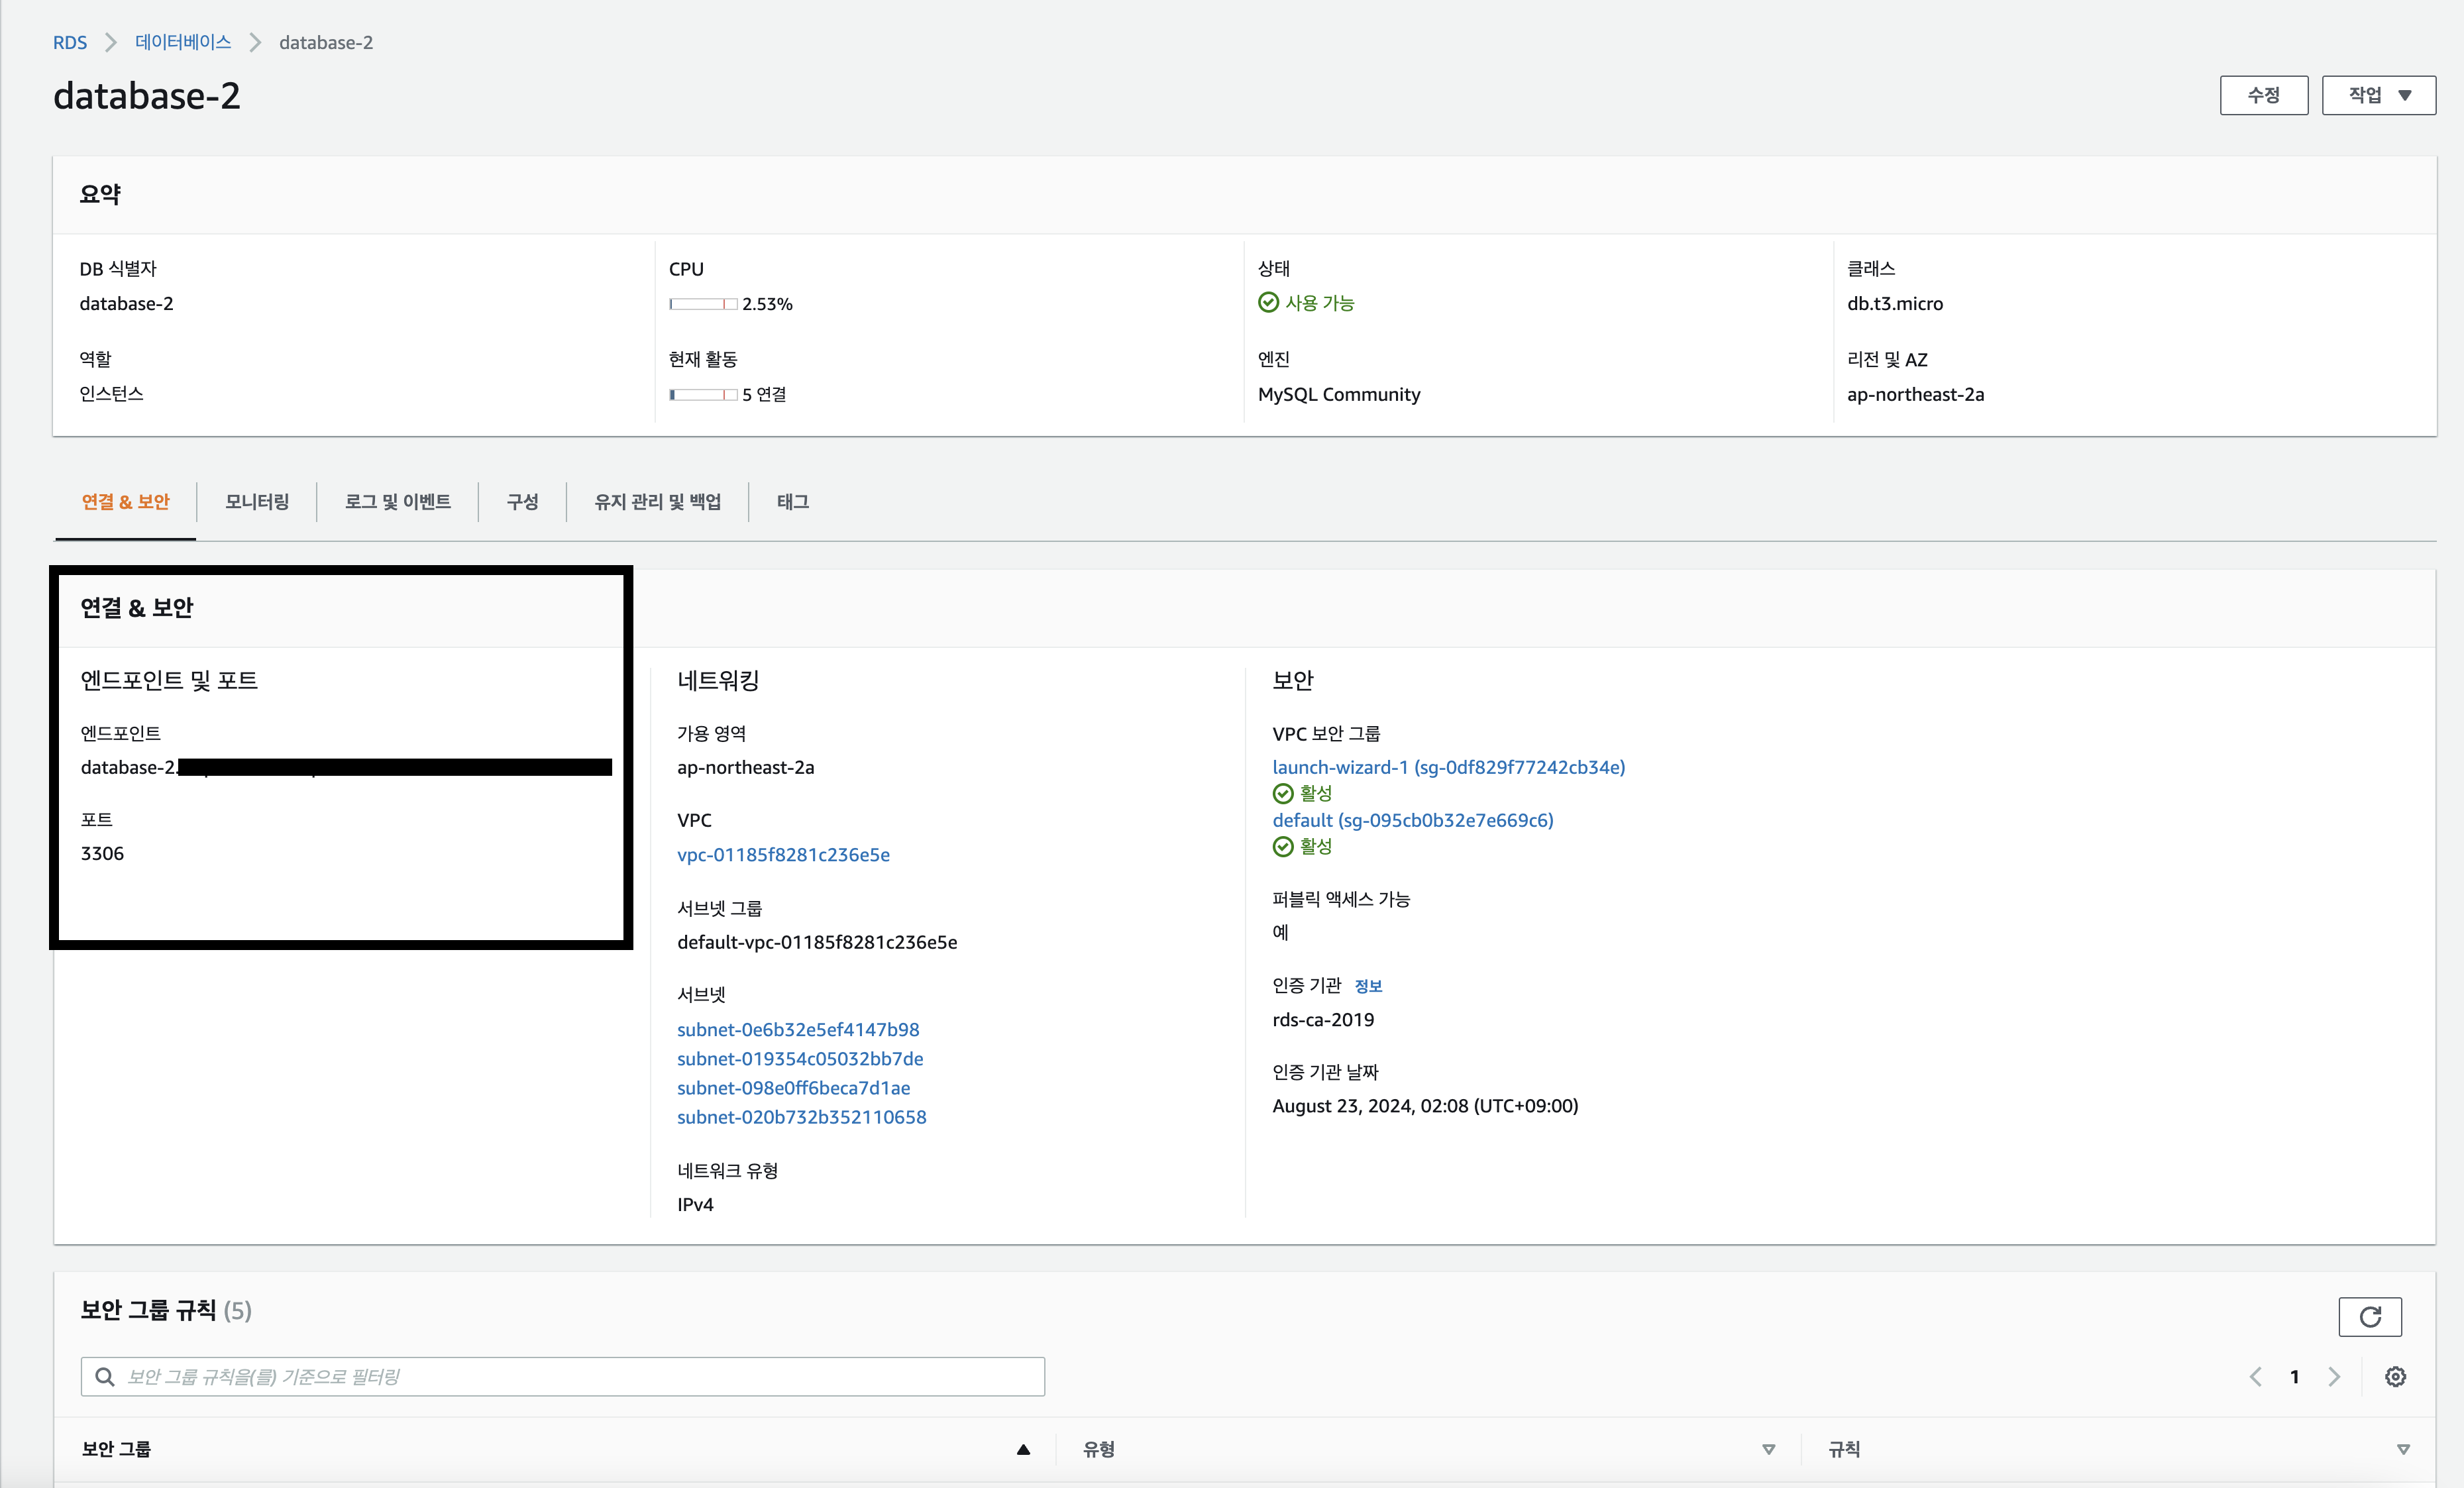Click the 수정 modify button
This screenshot has width=2464, height=1488.
tap(2263, 95)
